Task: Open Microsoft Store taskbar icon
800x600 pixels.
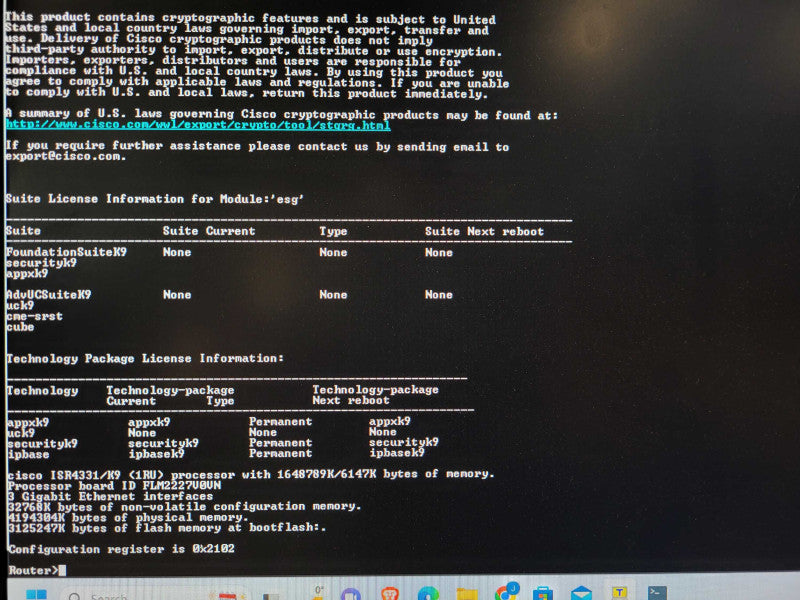Action: click(542, 594)
